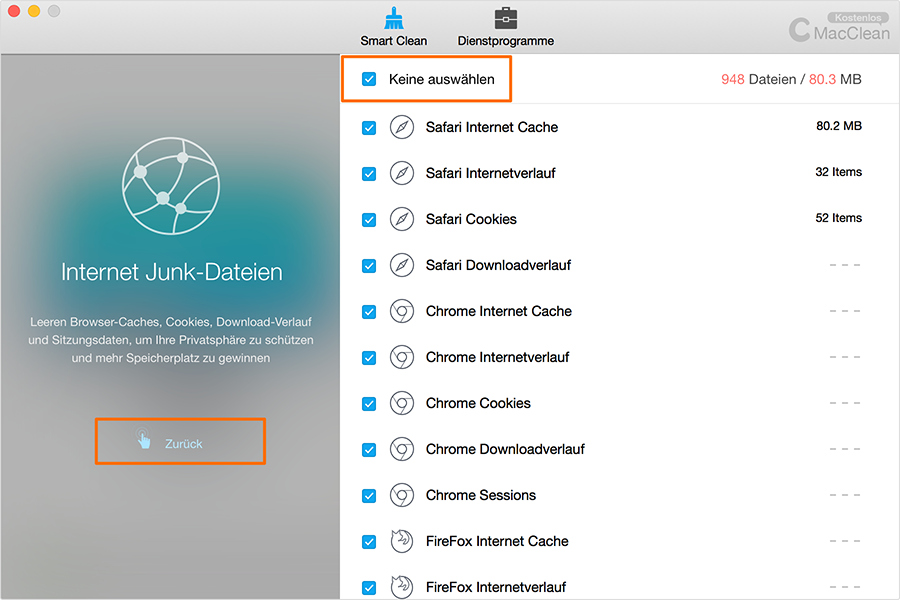The image size is (900, 600).
Task: Uncheck Safari Internet Cache checkbox
Action: click(x=369, y=127)
